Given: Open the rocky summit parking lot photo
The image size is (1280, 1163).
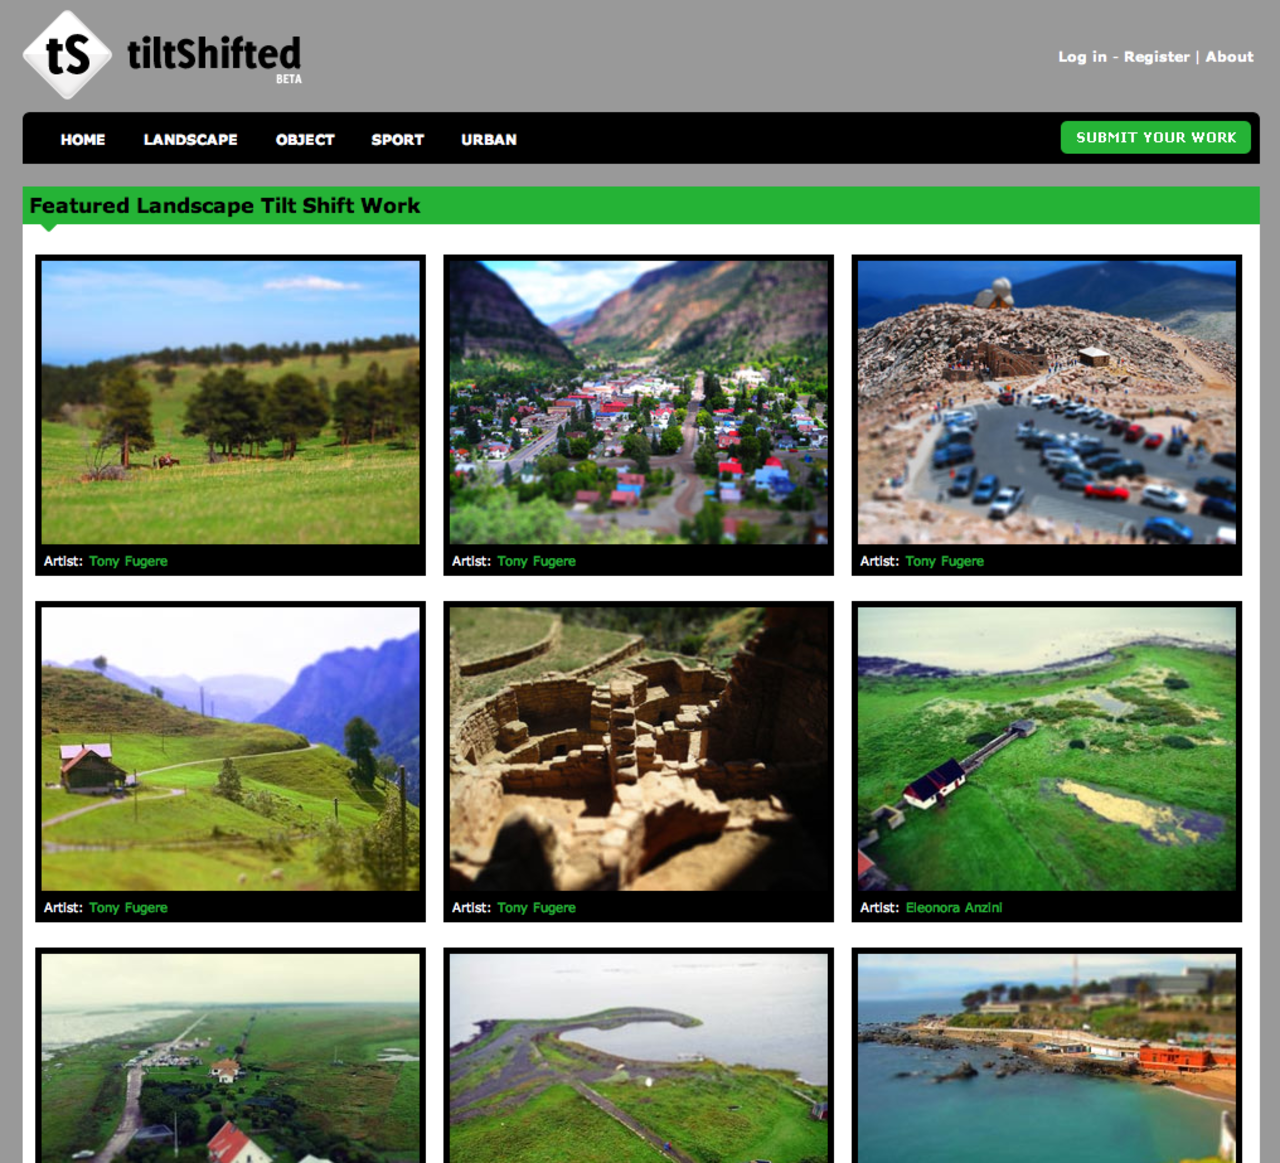Looking at the screenshot, I should [1046, 402].
